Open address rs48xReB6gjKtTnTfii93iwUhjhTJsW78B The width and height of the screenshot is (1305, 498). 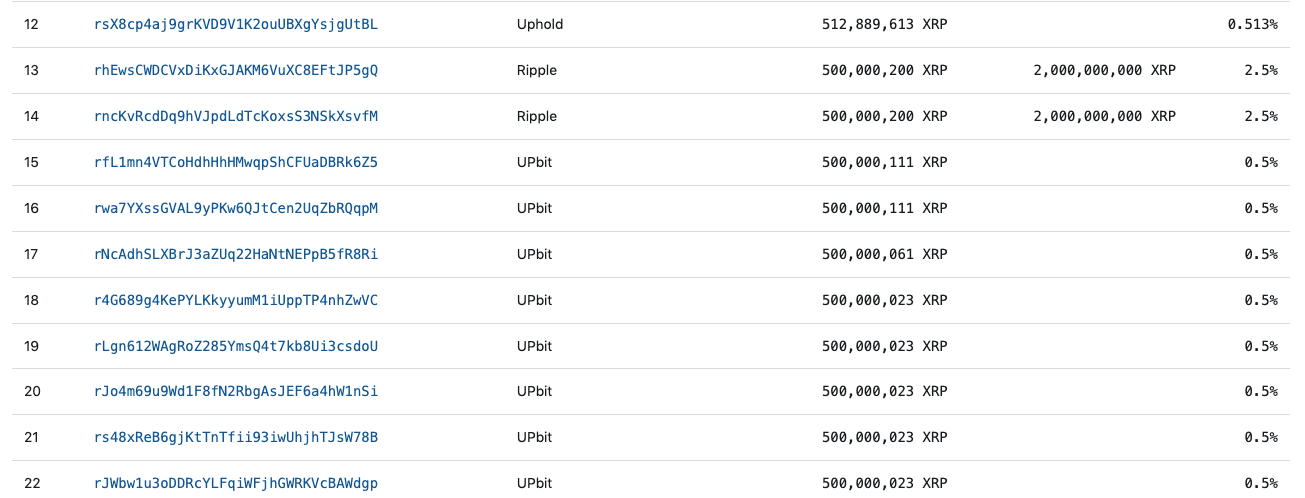pyautogui.click(x=236, y=437)
